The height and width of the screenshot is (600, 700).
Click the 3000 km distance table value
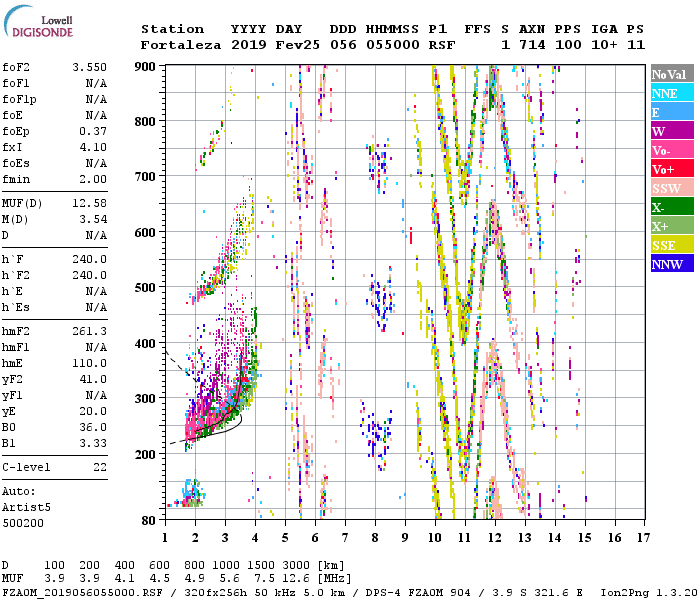point(296,566)
